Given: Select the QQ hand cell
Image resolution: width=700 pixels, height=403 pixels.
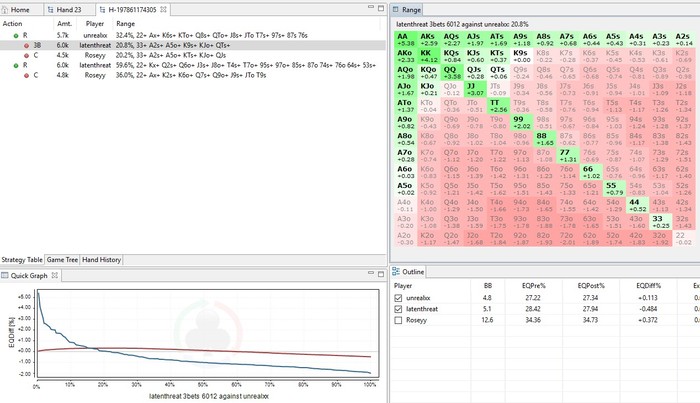Looking at the screenshot, I should click(x=452, y=73).
